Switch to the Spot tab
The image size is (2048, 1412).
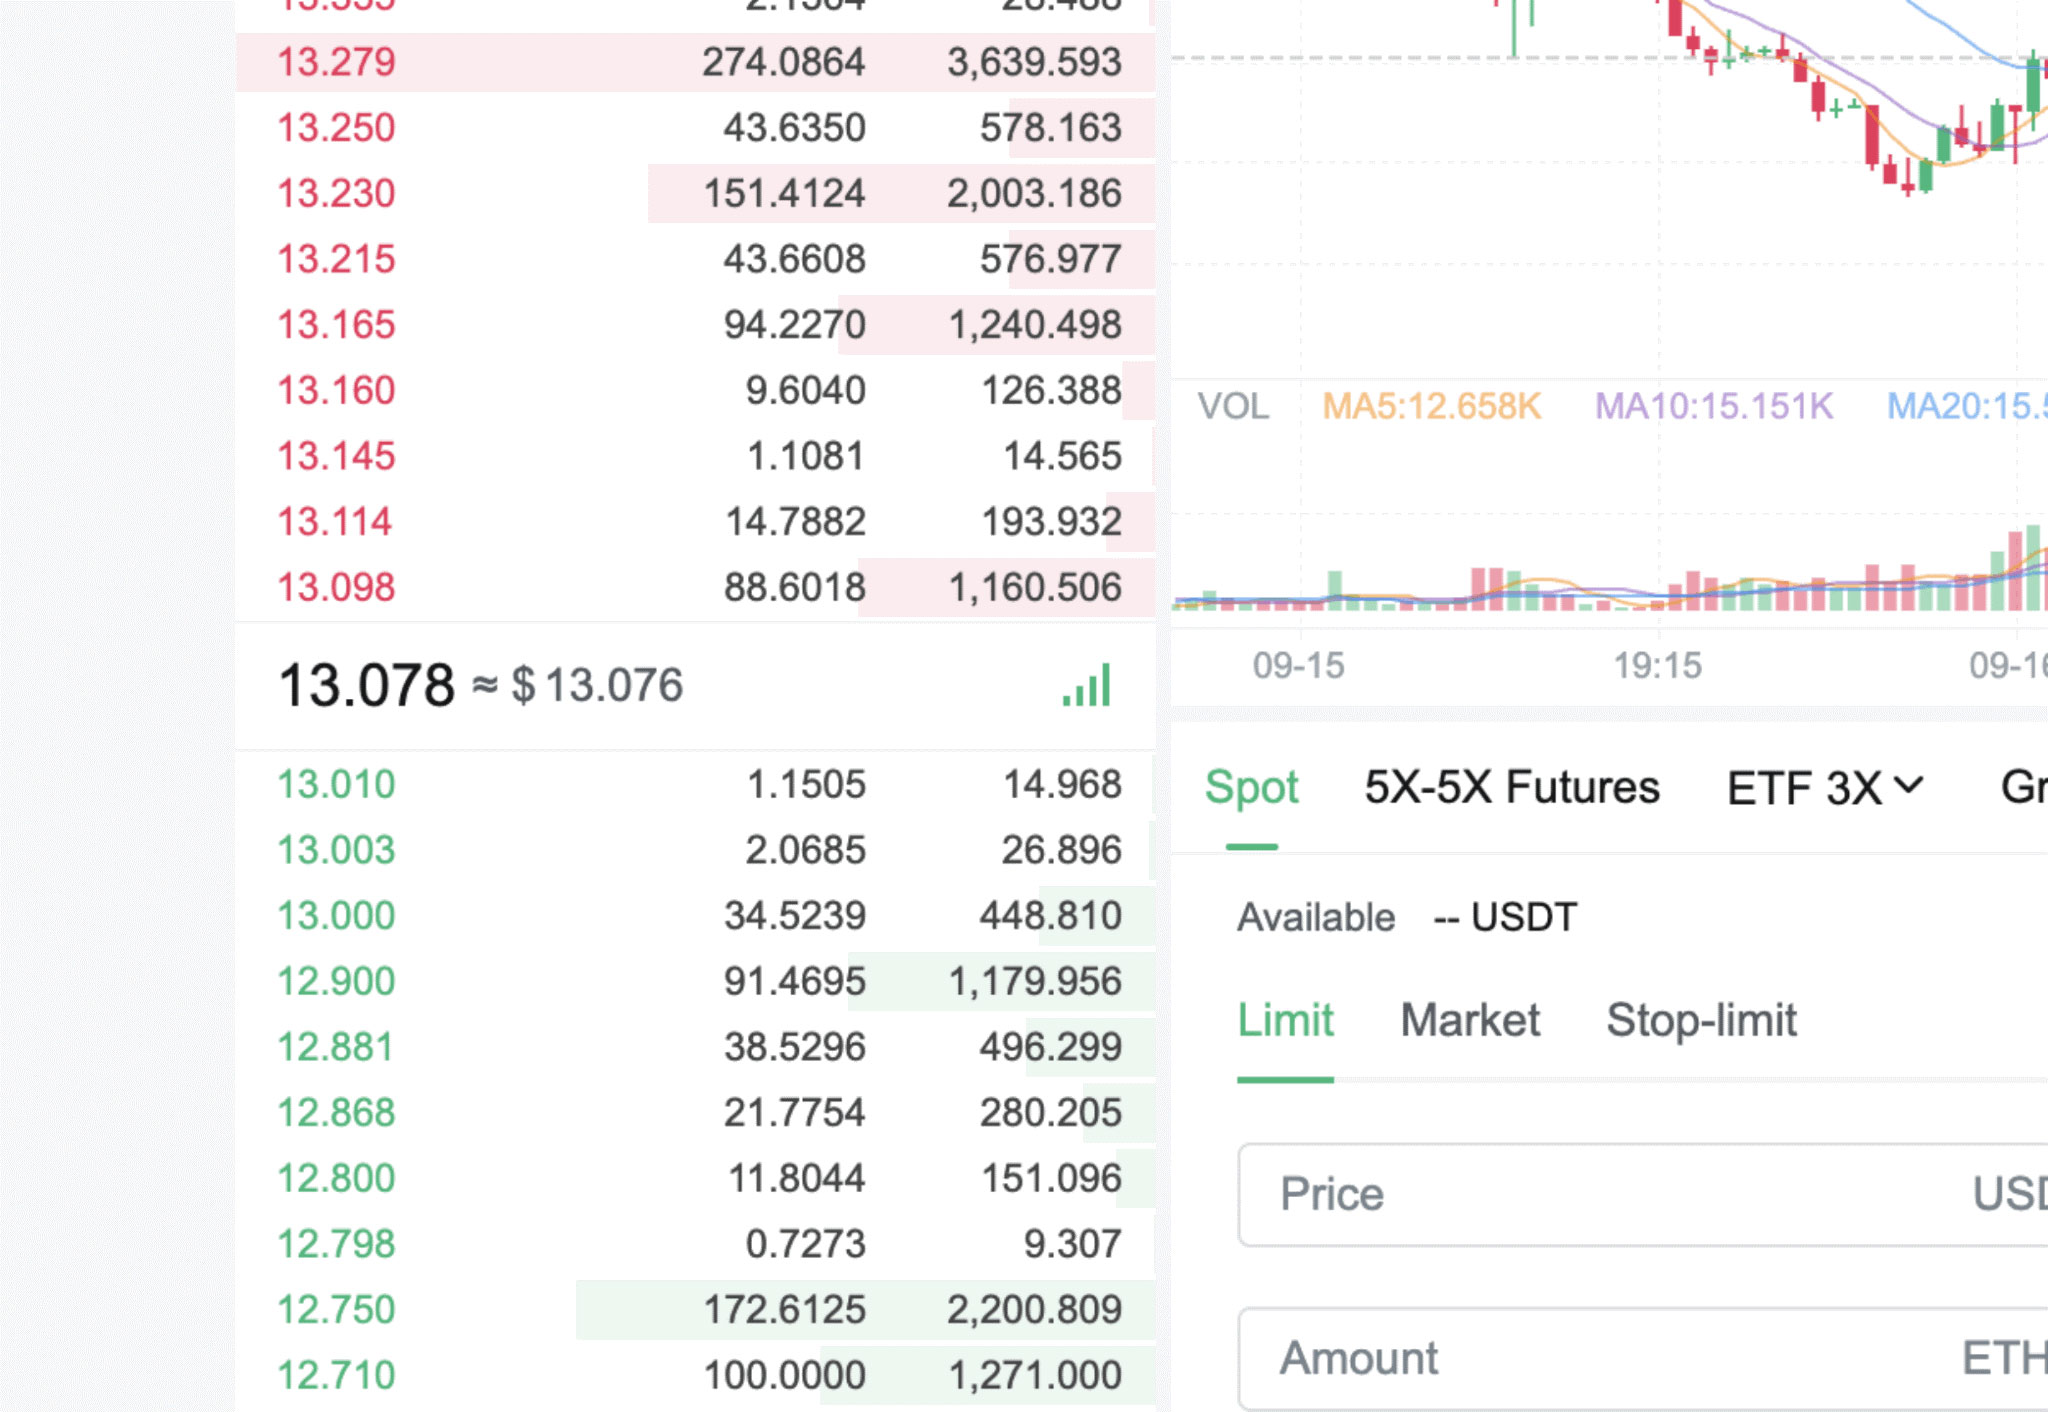[1251, 788]
